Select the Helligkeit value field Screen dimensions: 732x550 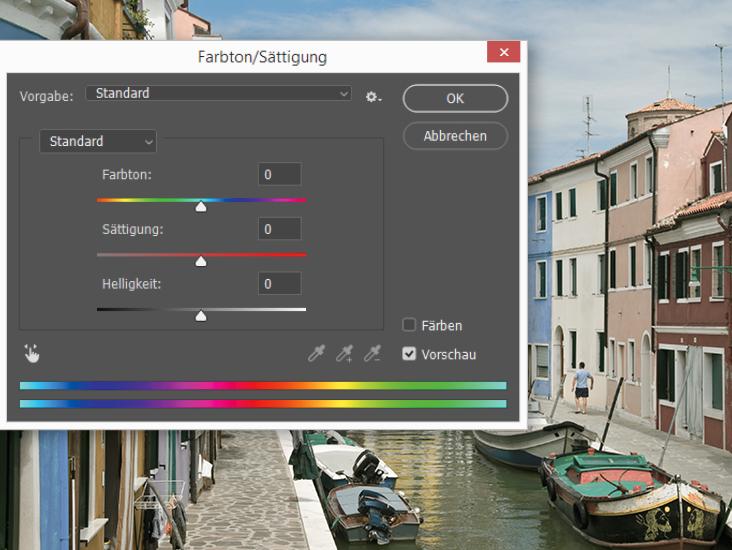(x=279, y=284)
